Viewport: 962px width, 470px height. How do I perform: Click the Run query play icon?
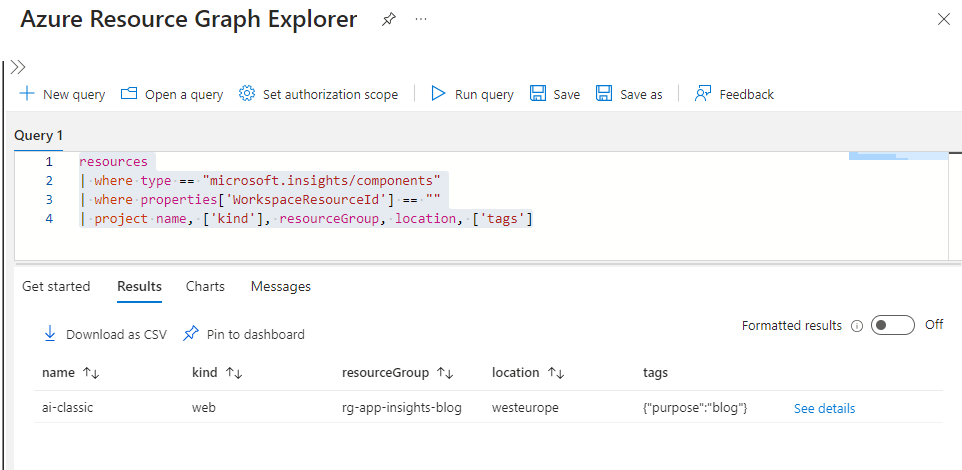438,94
